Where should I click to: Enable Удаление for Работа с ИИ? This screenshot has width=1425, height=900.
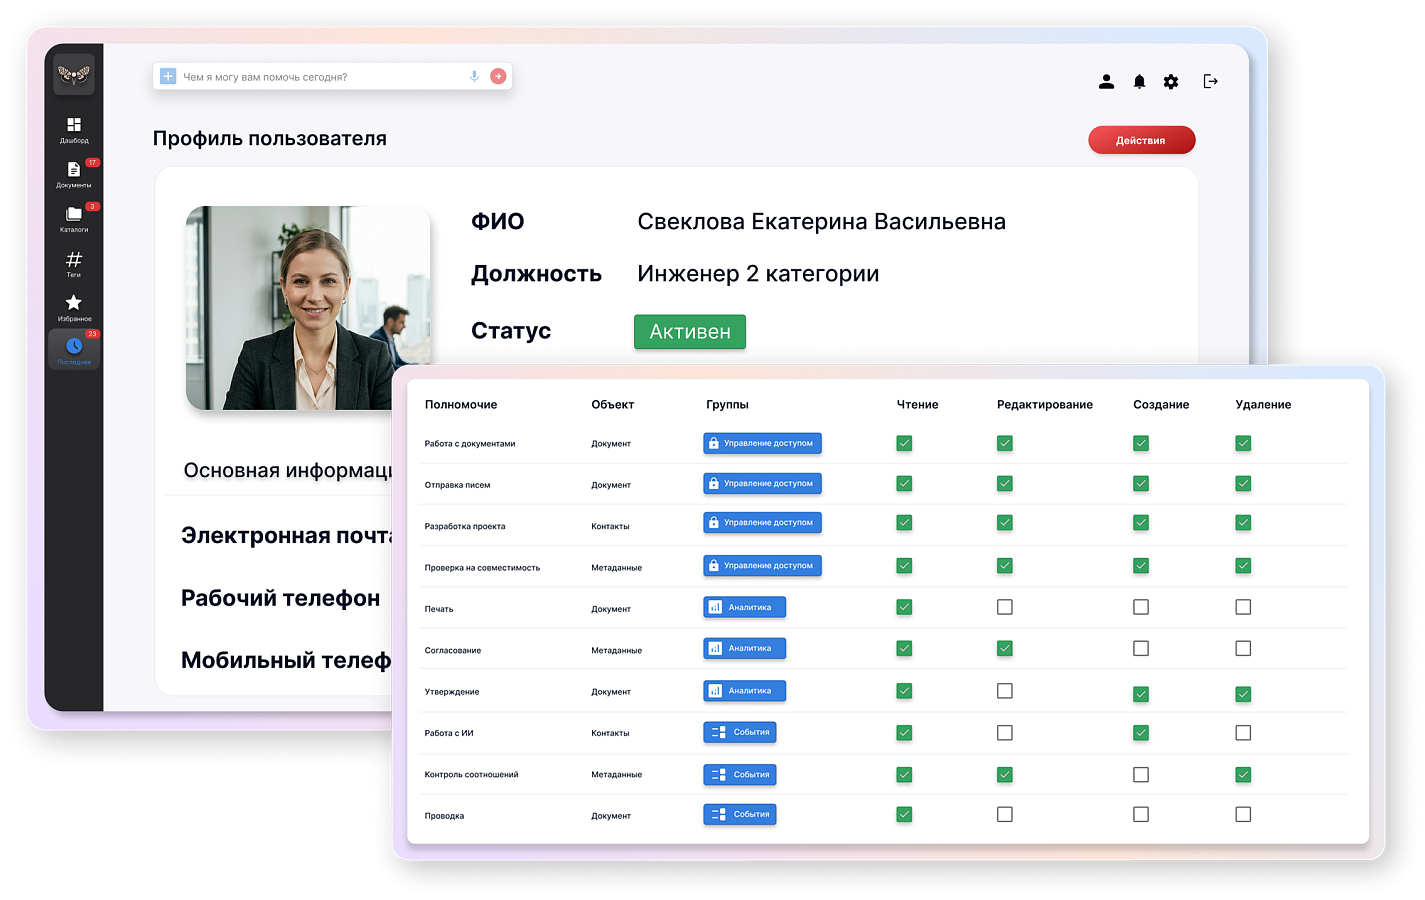pos(1243,733)
